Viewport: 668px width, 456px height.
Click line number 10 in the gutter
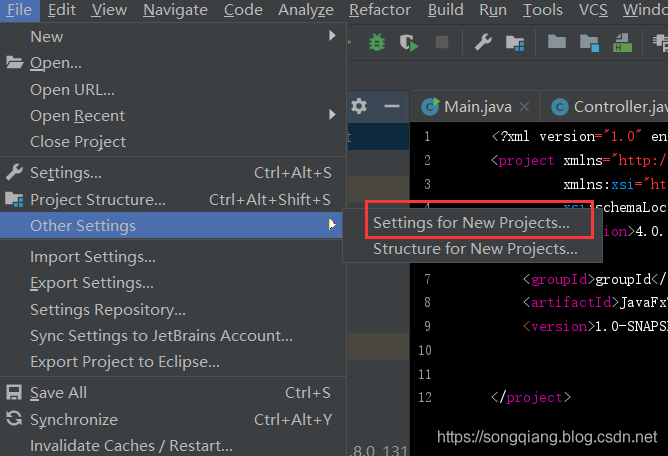coord(425,350)
